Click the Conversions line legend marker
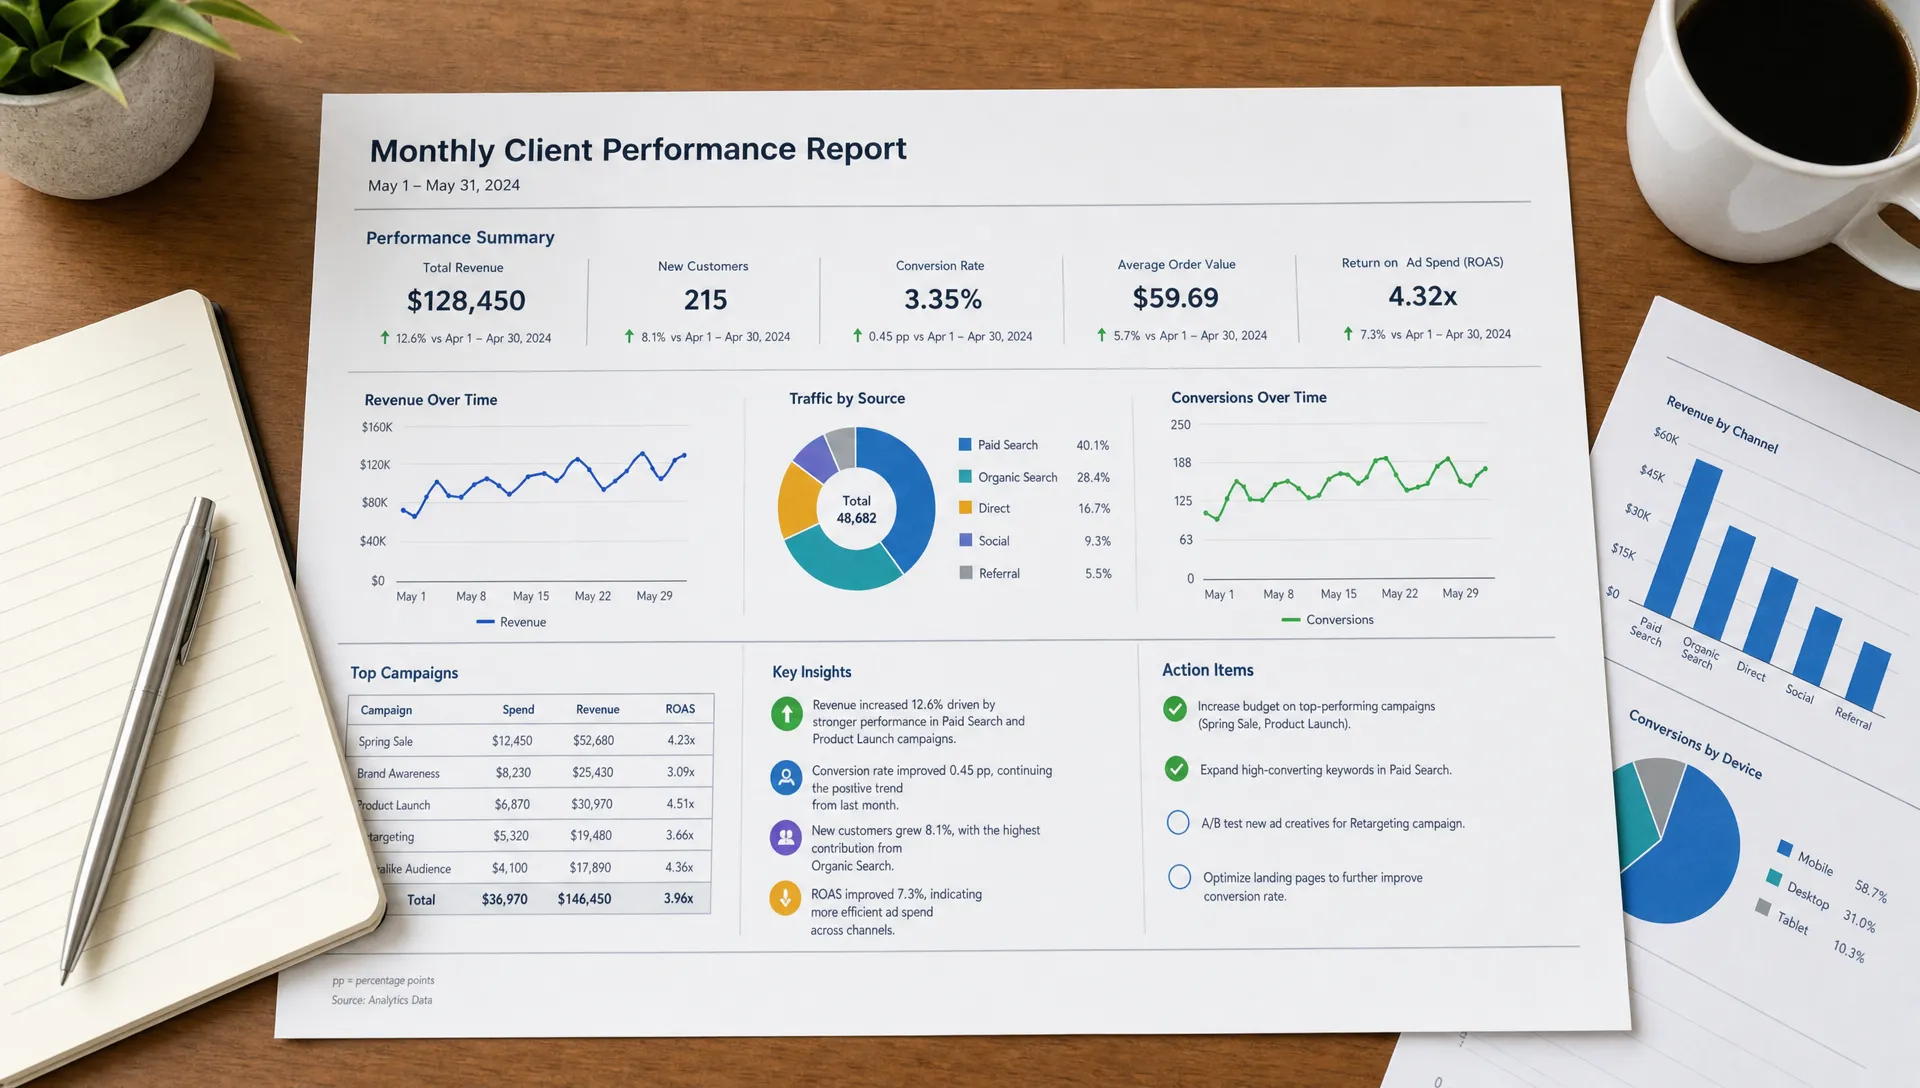1920x1088 pixels. point(1290,620)
